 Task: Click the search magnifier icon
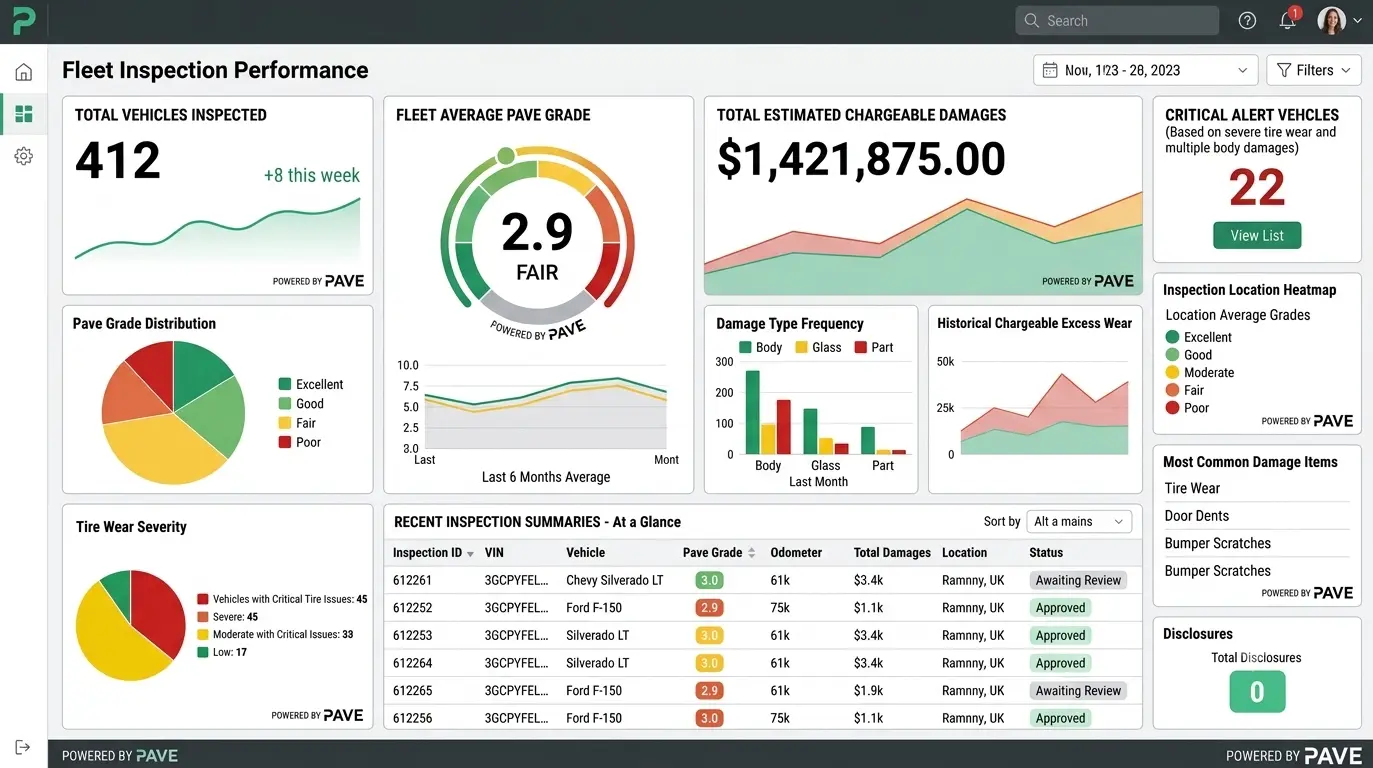1032,20
